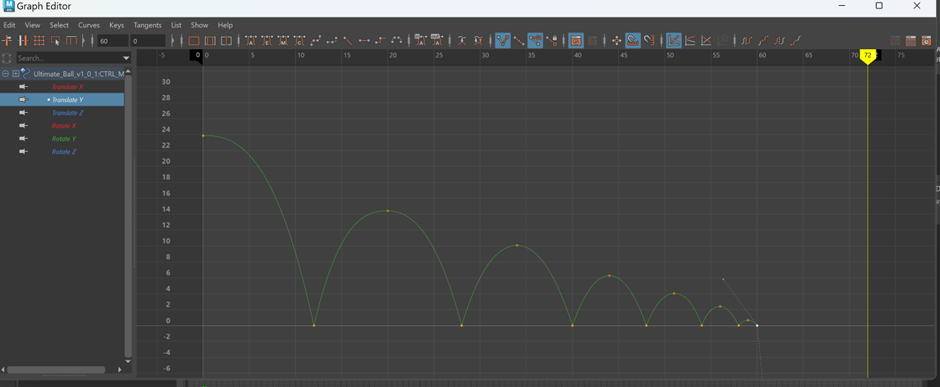Set Post-Infinity Cycle with Offset
Image resolution: width=940 pixels, height=387 pixels.
pyautogui.click(x=796, y=41)
